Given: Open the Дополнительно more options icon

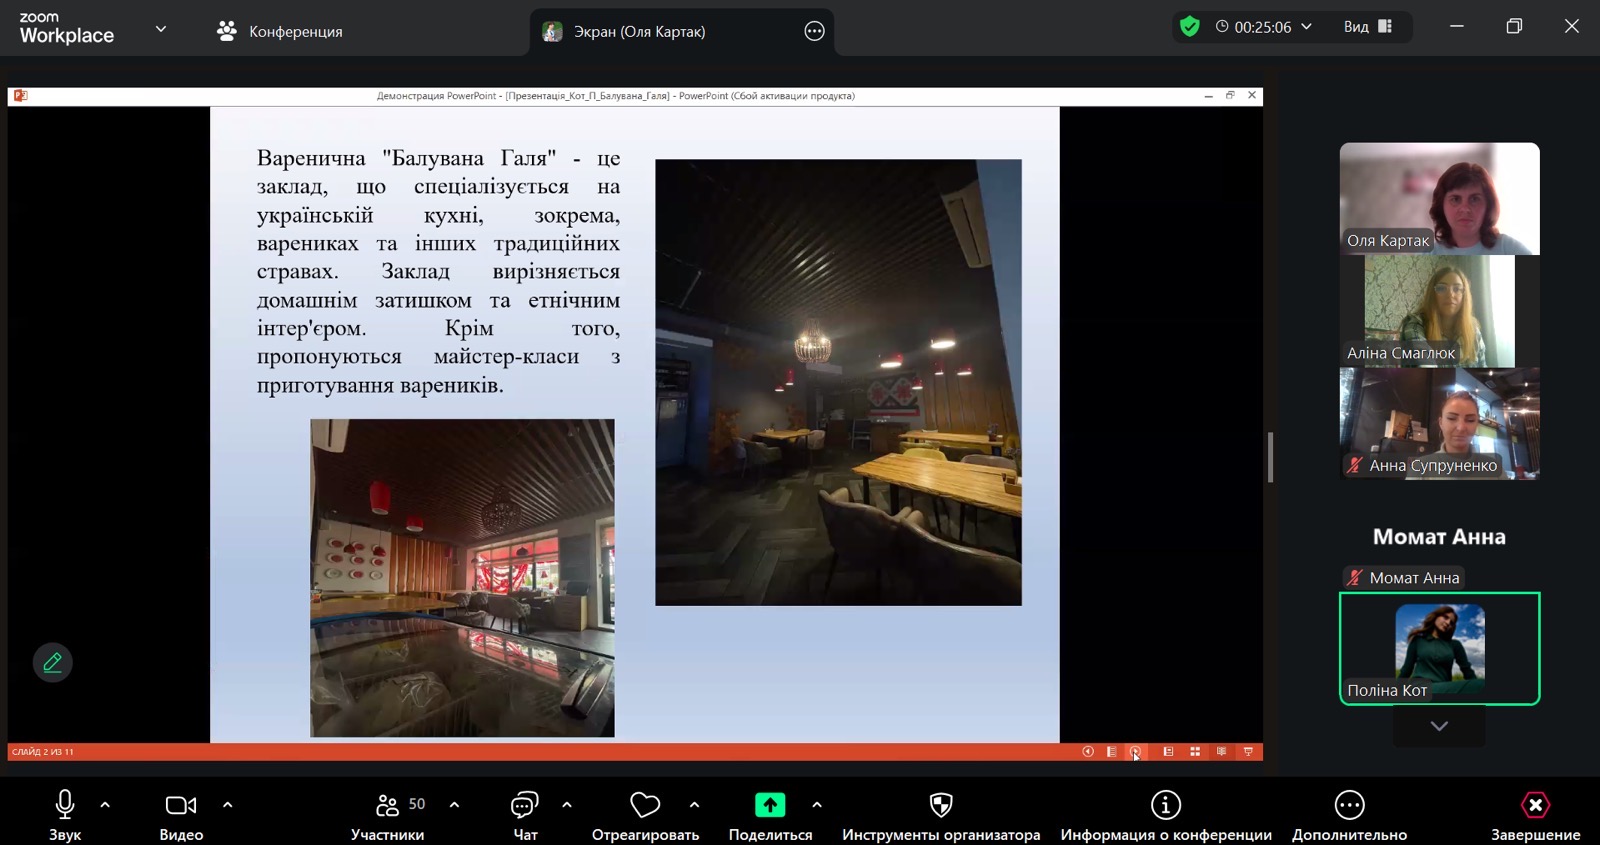Looking at the screenshot, I should (1349, 806).
